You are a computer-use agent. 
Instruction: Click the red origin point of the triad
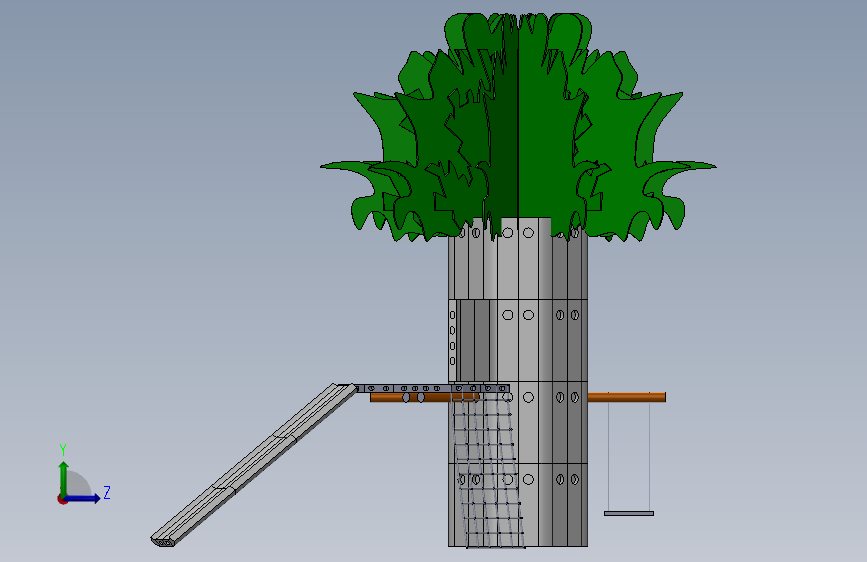(x=62, y=499)
